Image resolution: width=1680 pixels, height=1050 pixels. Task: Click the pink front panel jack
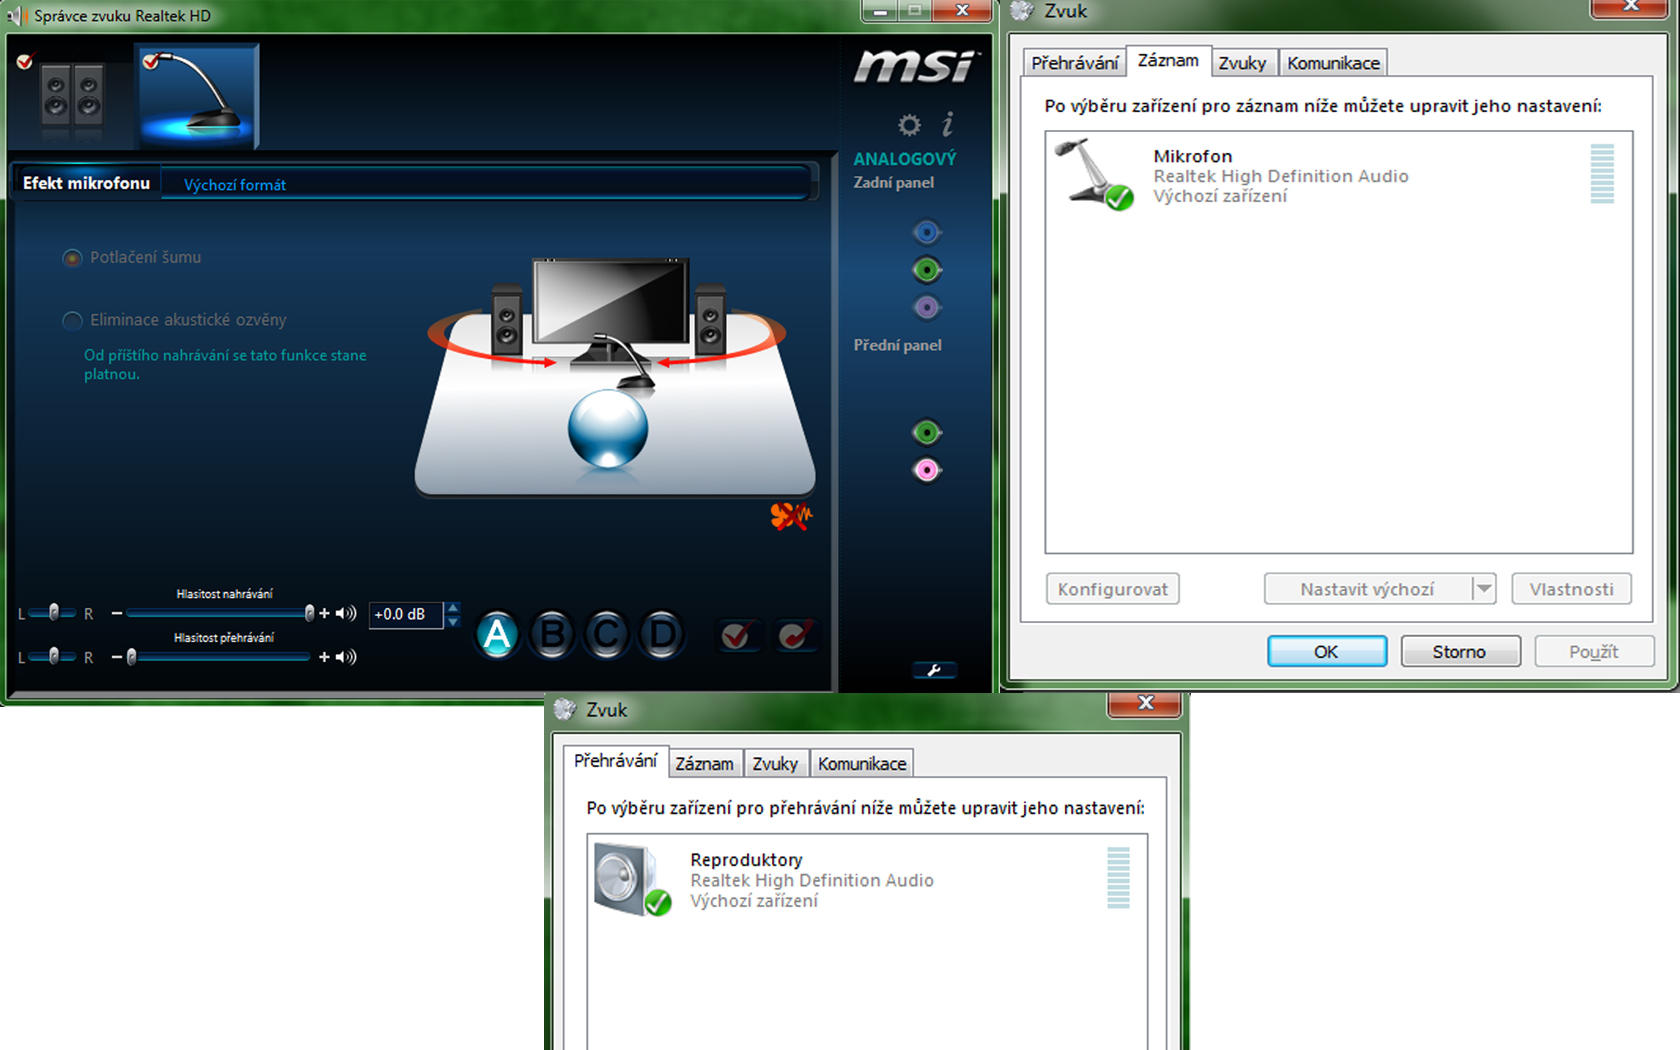927,470
